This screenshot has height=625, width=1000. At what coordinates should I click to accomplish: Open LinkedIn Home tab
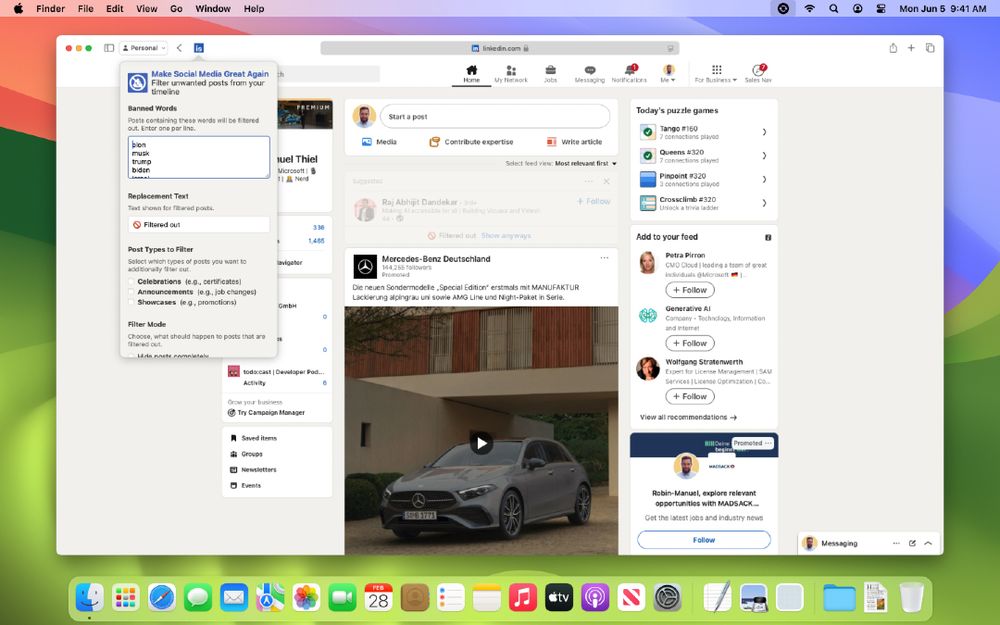[x=471, y=74]
